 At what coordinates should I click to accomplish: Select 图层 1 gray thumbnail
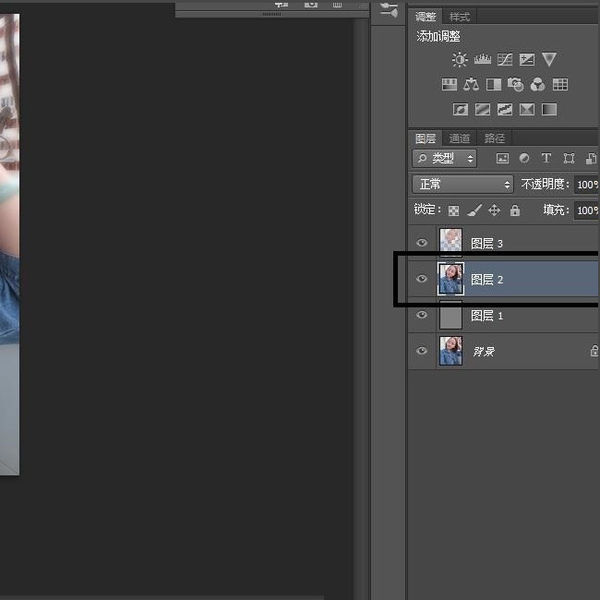point(450,315)
